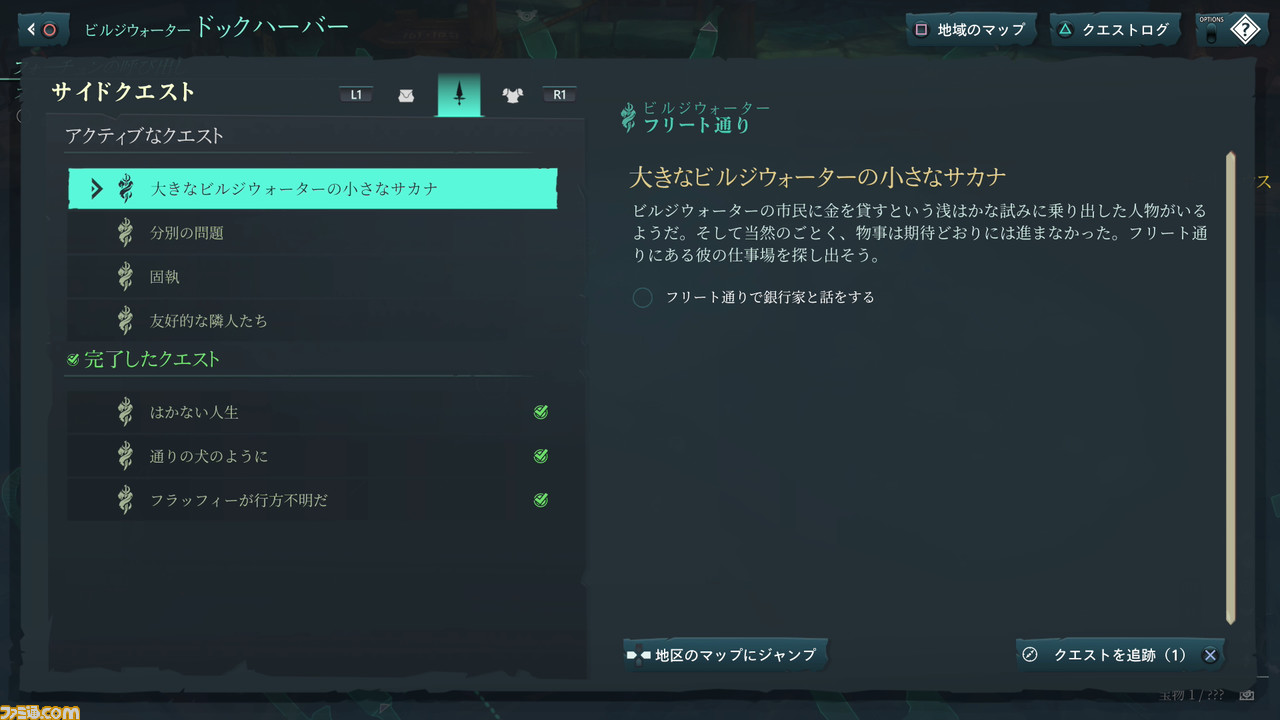Viewport: 1280px width, 720px height.
Task: Click the triangle icon on クエストログ button
Action: coord(1065,29)
